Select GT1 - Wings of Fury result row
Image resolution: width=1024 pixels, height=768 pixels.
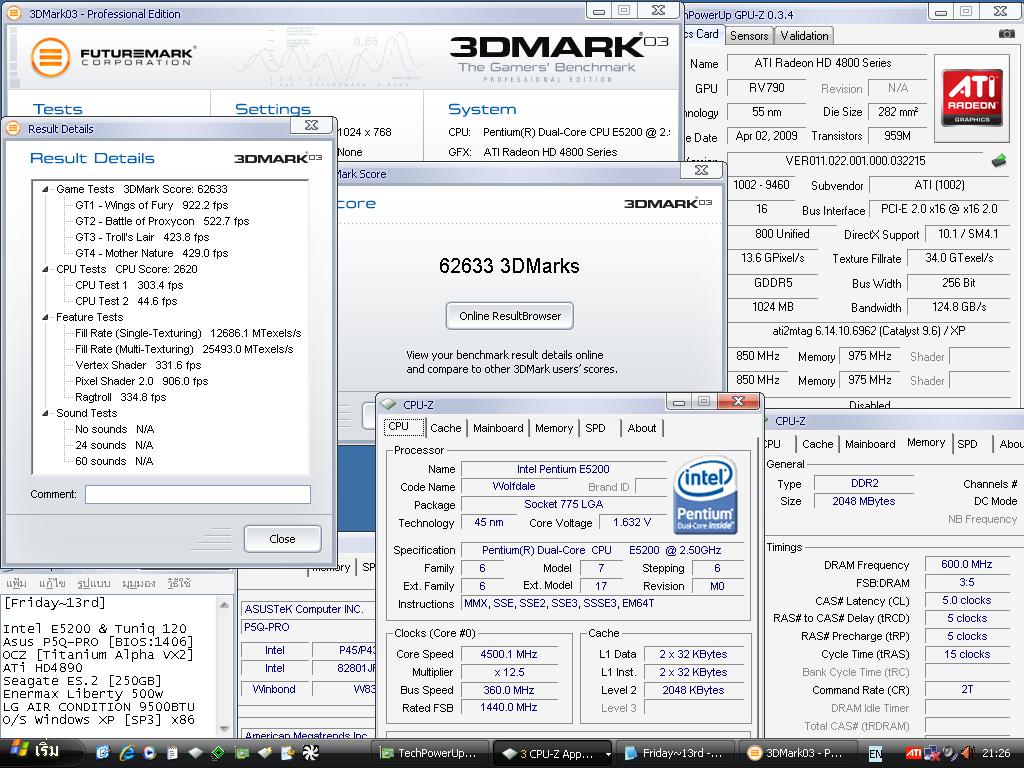pos(152,205)
